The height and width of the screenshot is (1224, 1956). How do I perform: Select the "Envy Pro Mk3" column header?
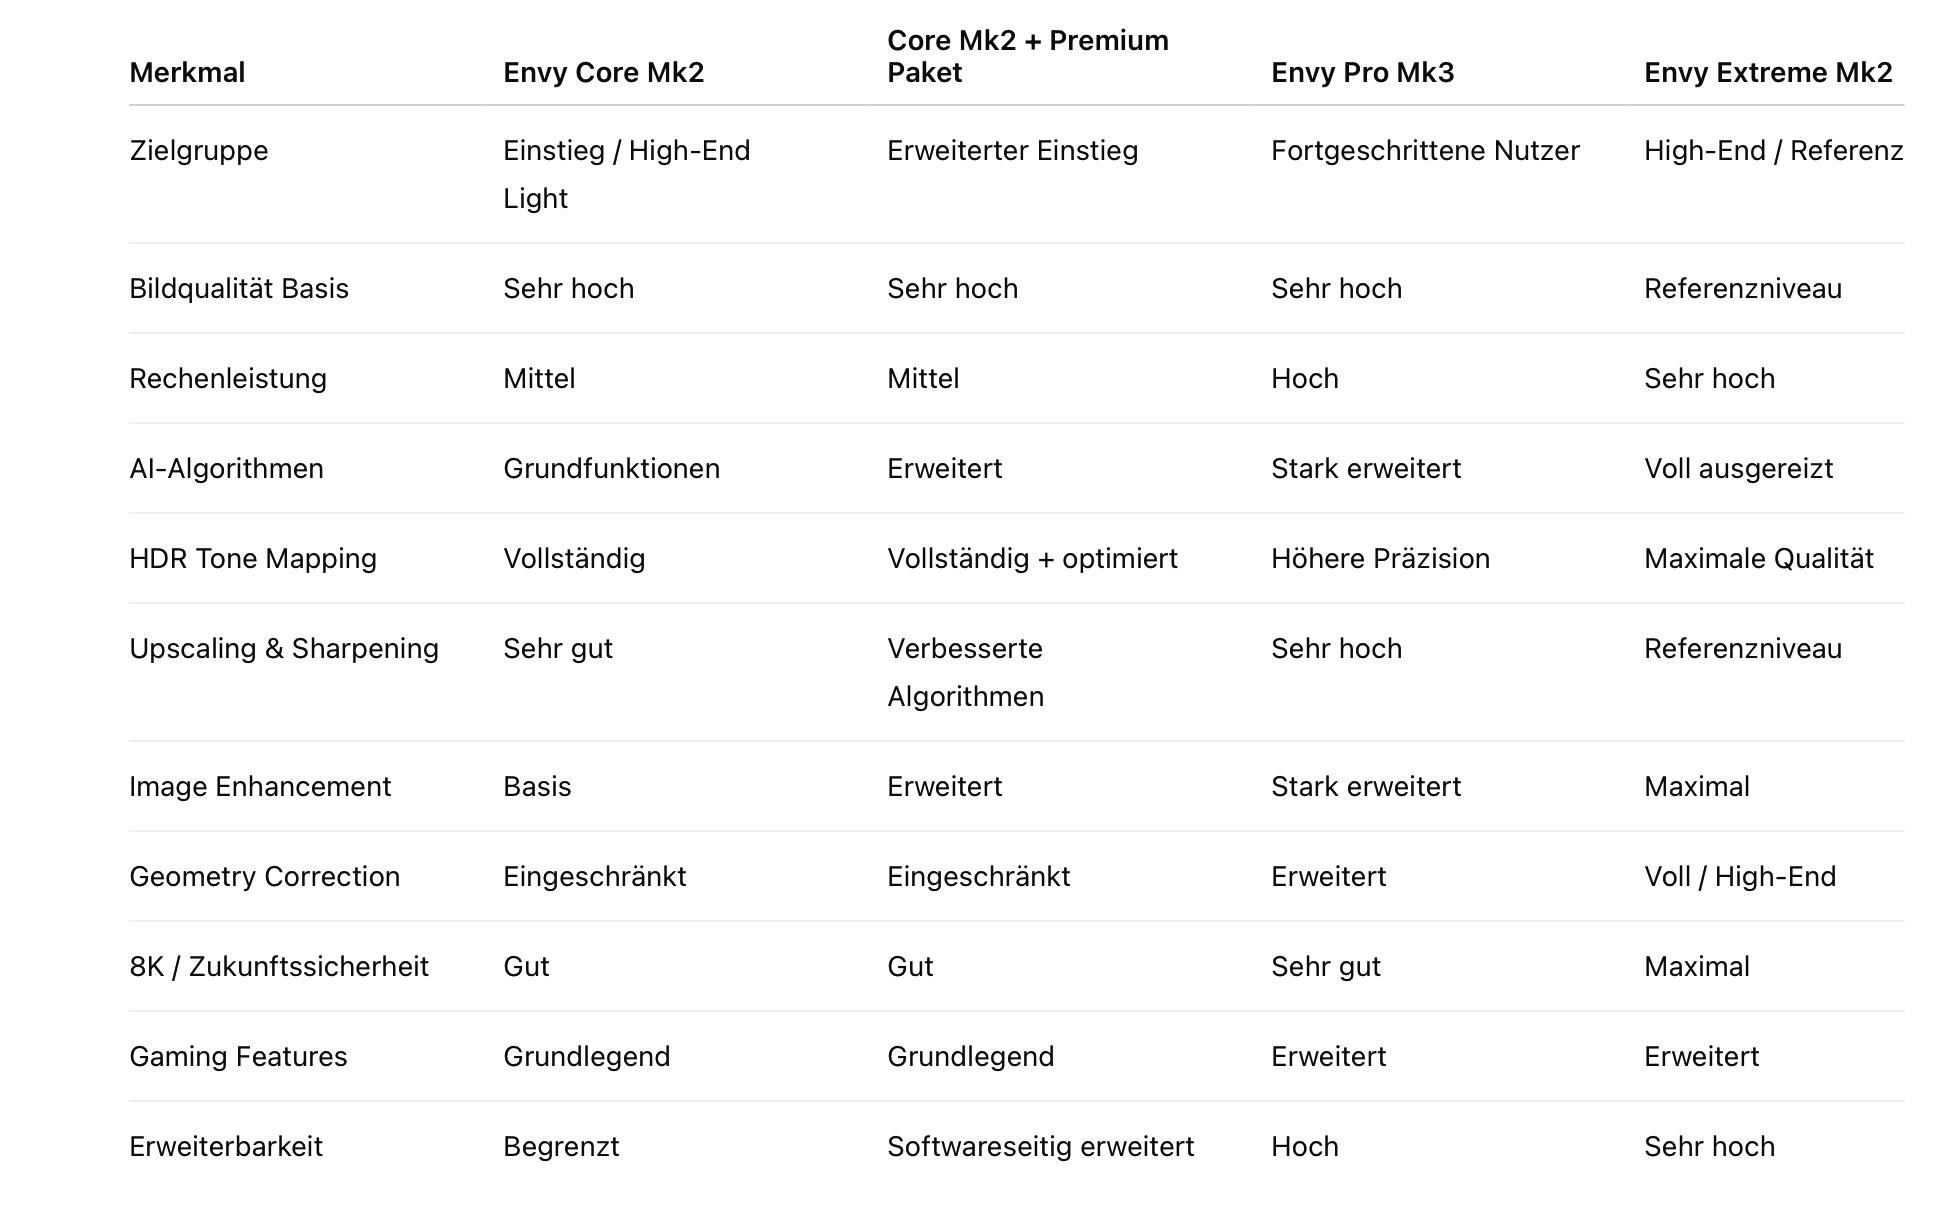coord(1362,72)
